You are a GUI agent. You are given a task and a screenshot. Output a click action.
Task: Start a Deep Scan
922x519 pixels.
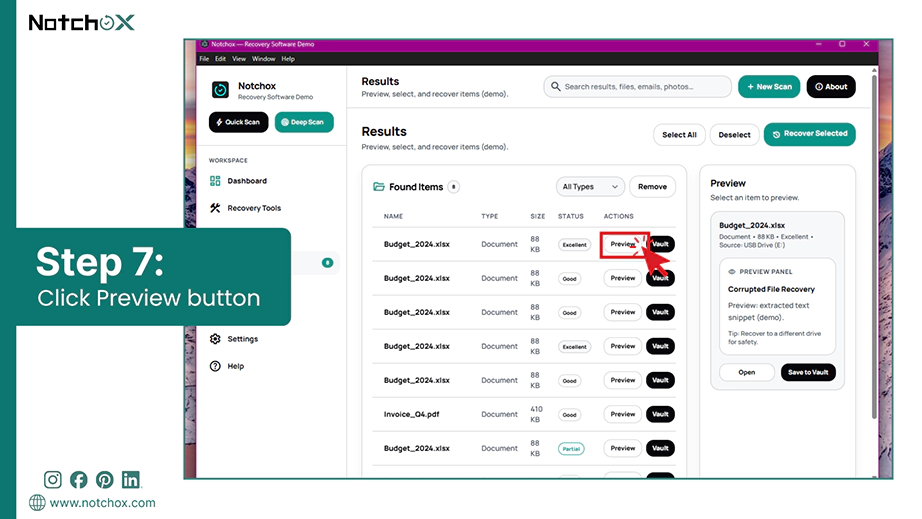click(x=304, y=122)
